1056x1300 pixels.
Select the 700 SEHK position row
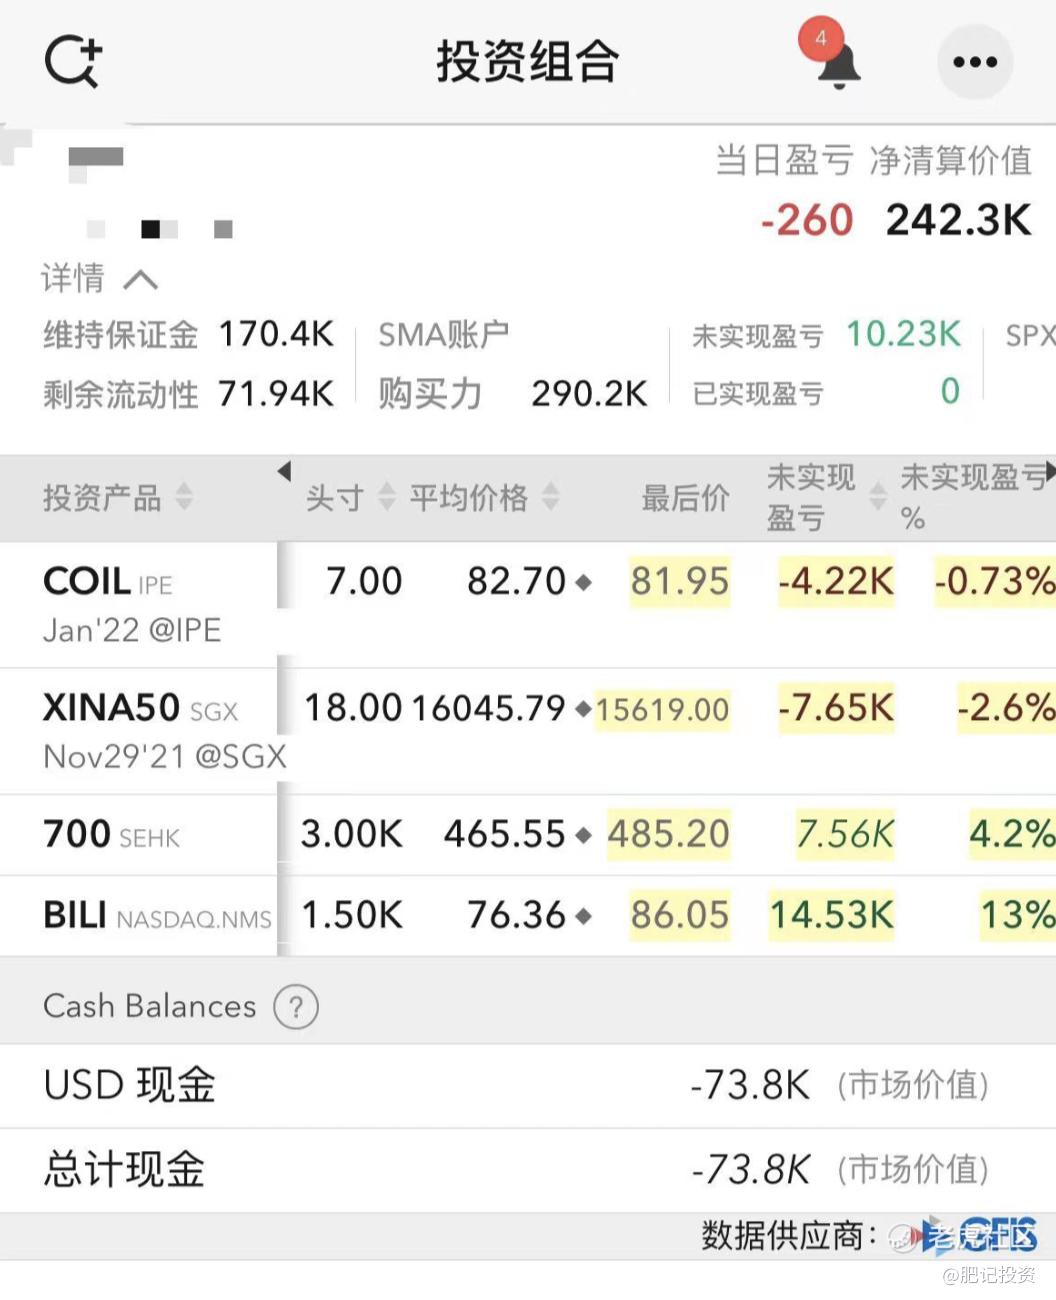pos(528,835)
